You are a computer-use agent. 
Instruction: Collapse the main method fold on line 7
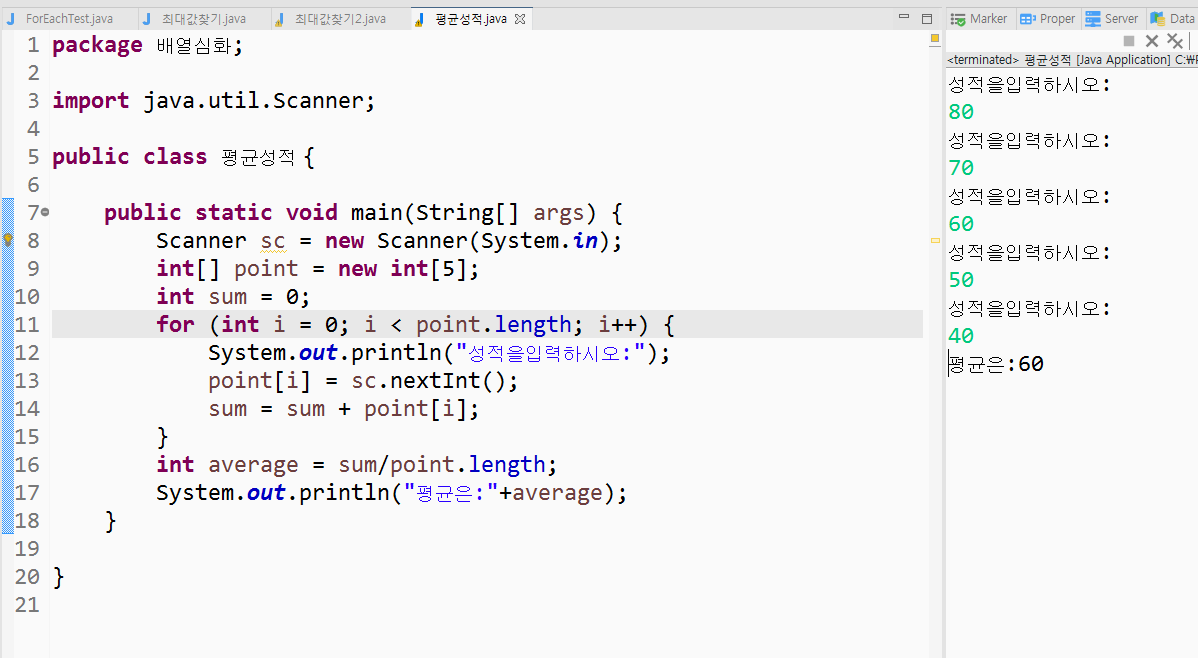45,212
